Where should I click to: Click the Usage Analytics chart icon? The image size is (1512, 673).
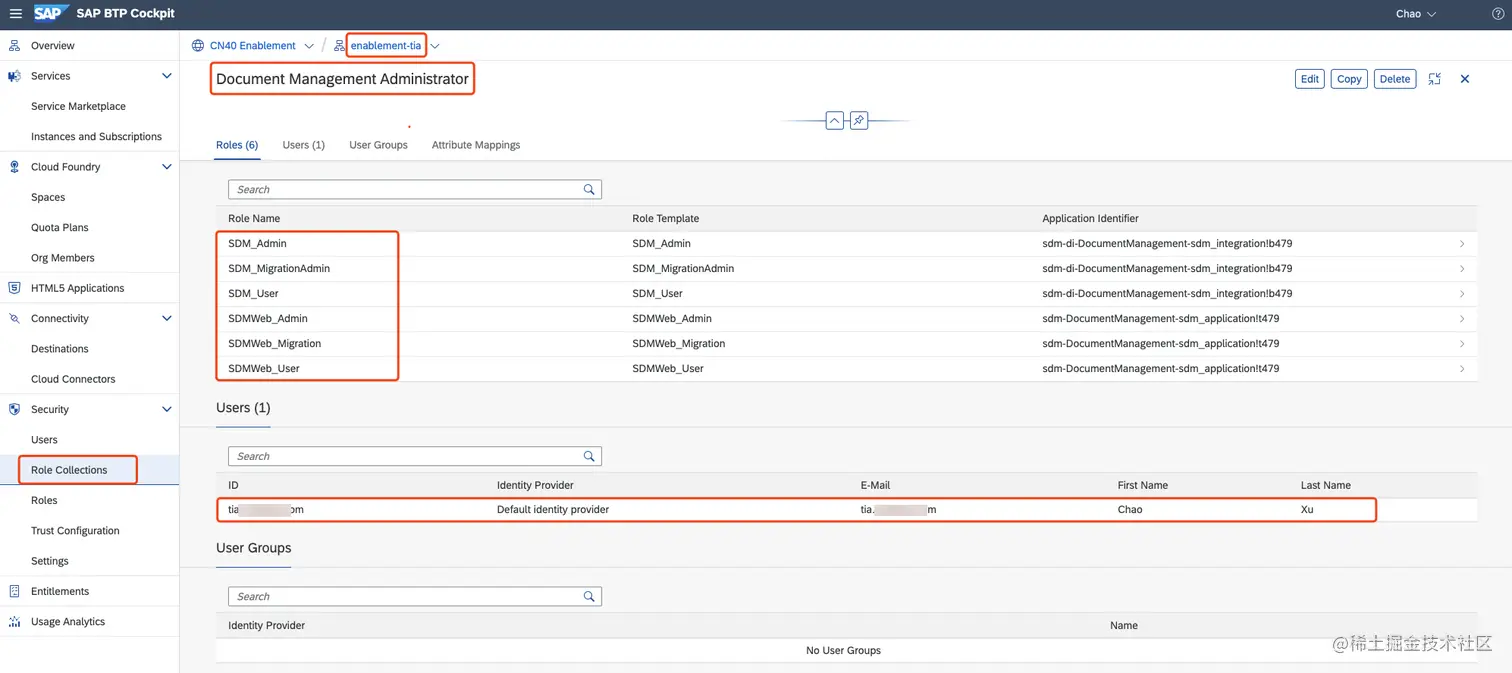(14, 622)
